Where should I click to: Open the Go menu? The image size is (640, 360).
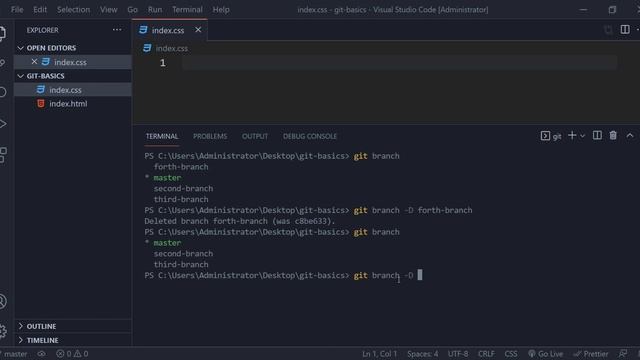(132, 9)
